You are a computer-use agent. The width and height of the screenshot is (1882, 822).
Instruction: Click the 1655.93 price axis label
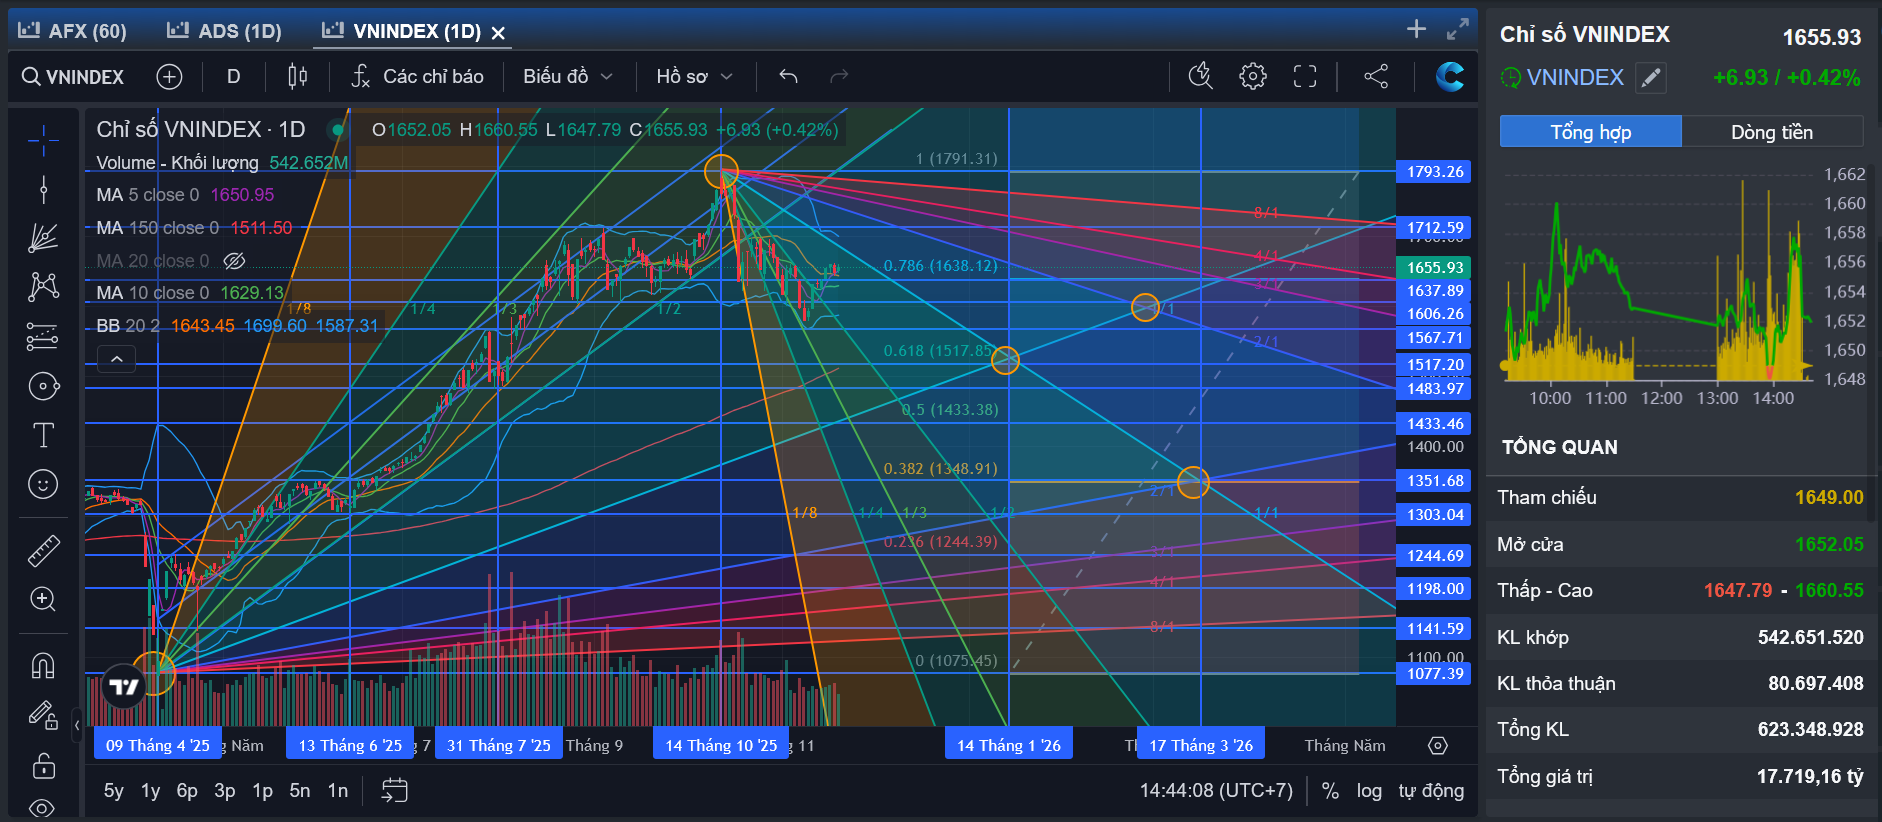click(x=1435, y=268)
